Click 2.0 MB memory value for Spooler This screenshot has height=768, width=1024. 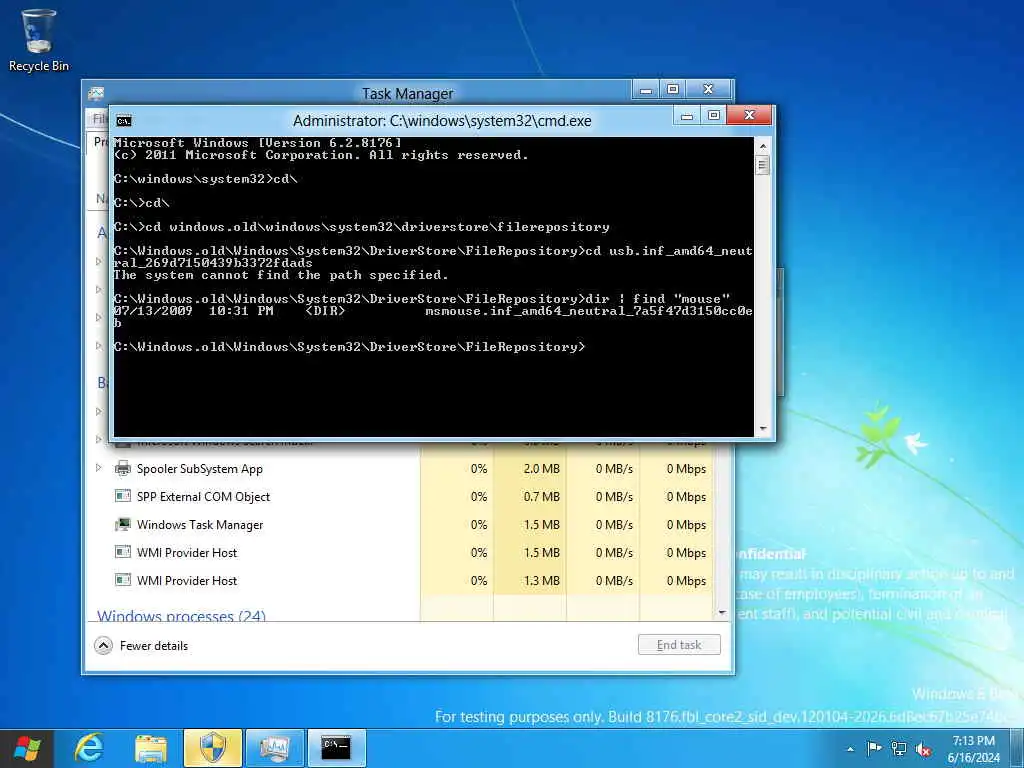(x=541, y=469)
